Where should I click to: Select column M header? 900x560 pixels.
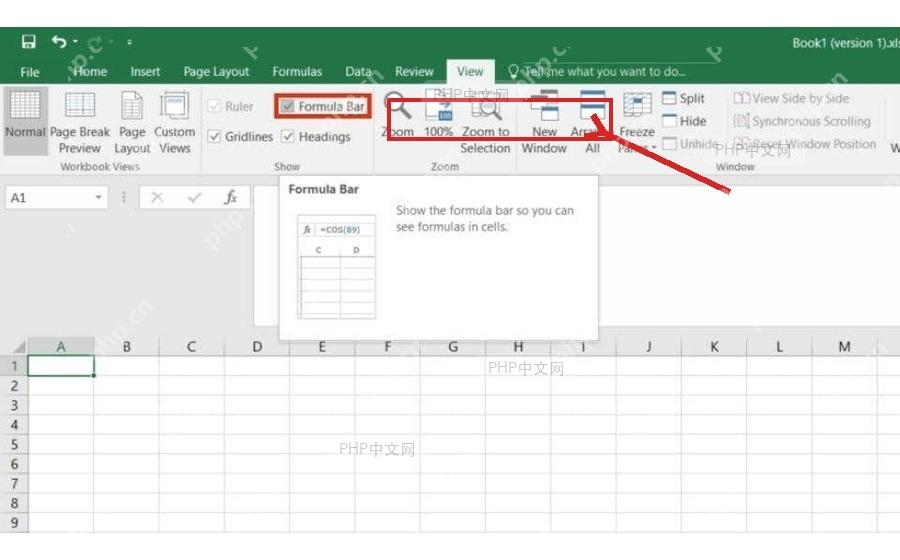click(844, 347)
